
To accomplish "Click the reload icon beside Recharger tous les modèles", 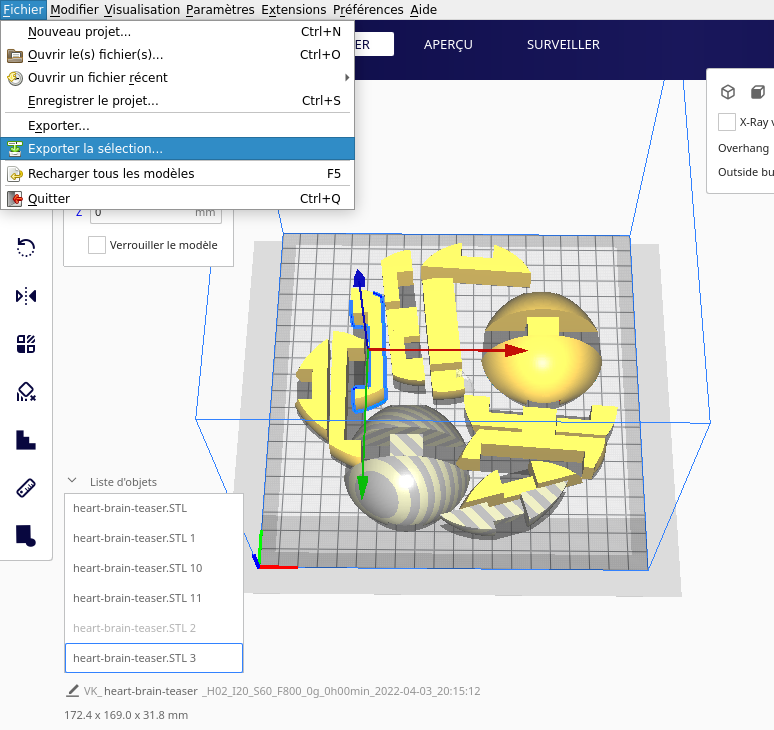I will 15,174.
